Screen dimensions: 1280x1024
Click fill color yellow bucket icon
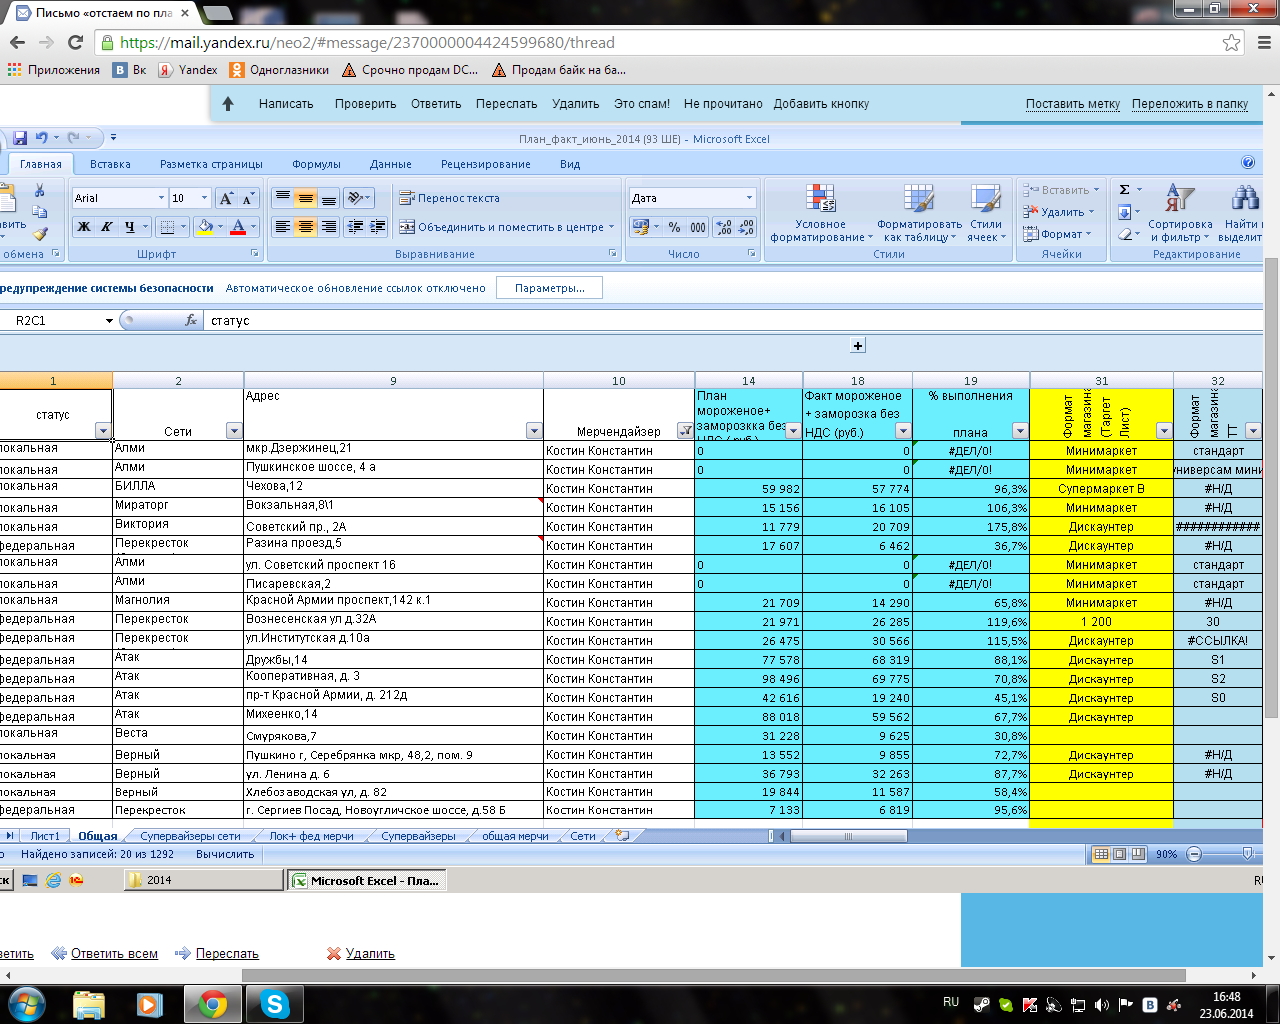[x=205, y=227]
